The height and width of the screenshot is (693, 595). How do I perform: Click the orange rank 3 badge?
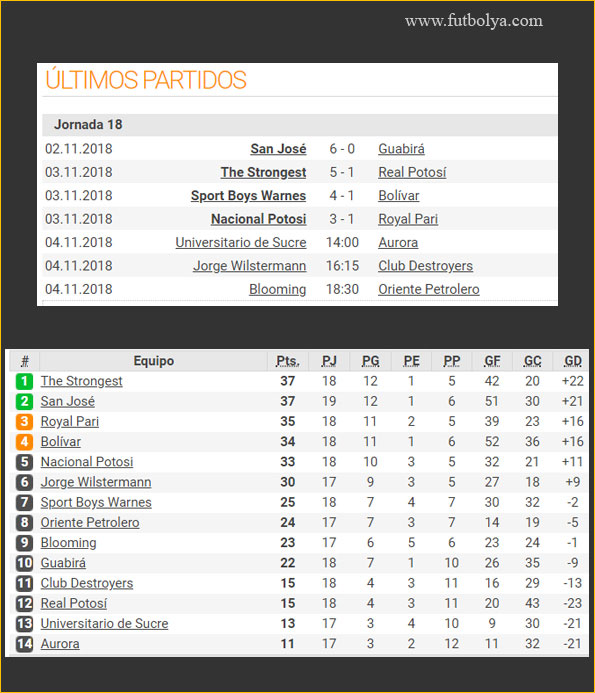[24, 422]
